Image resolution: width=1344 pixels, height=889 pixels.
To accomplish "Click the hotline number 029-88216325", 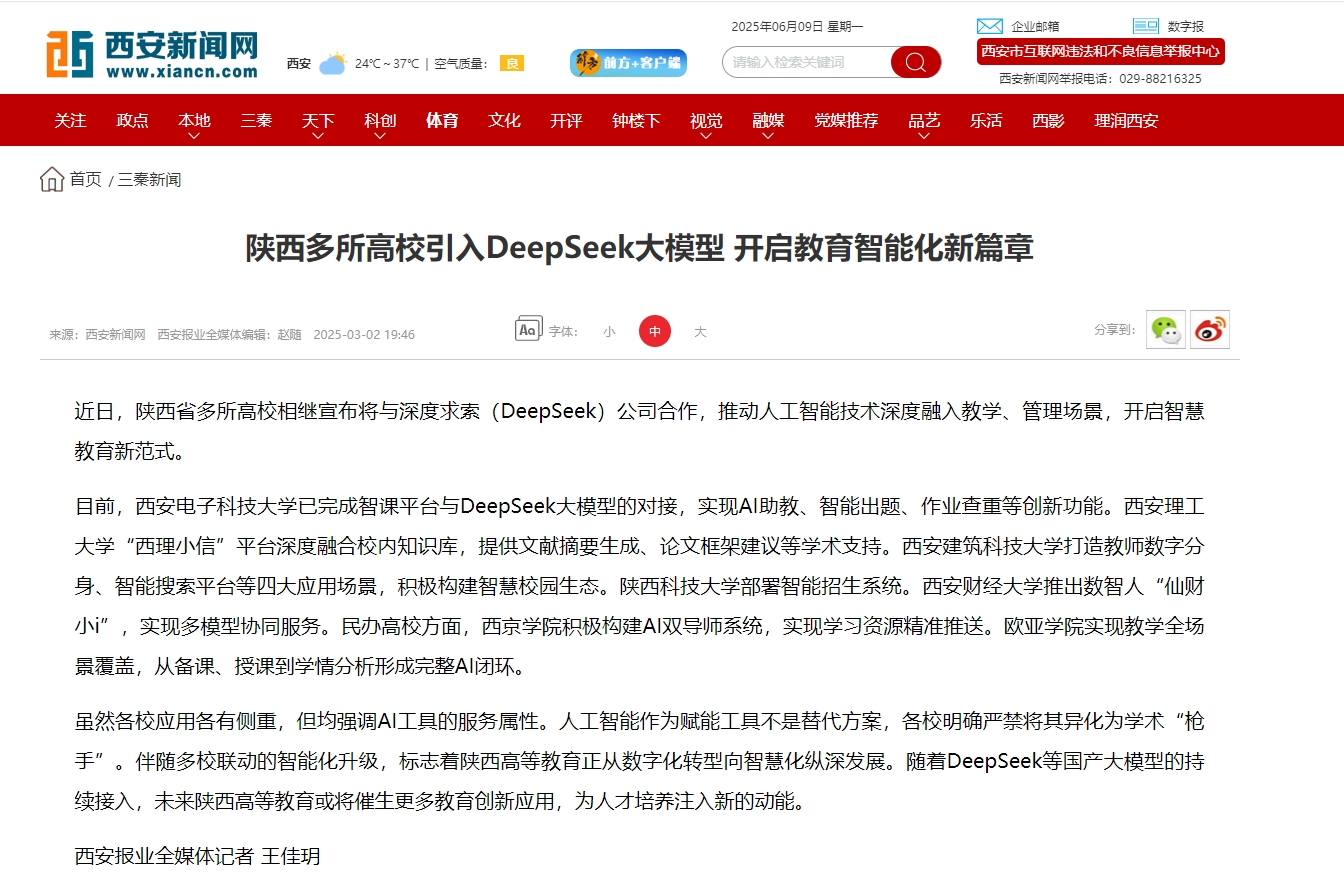I will click(1160, 78).
